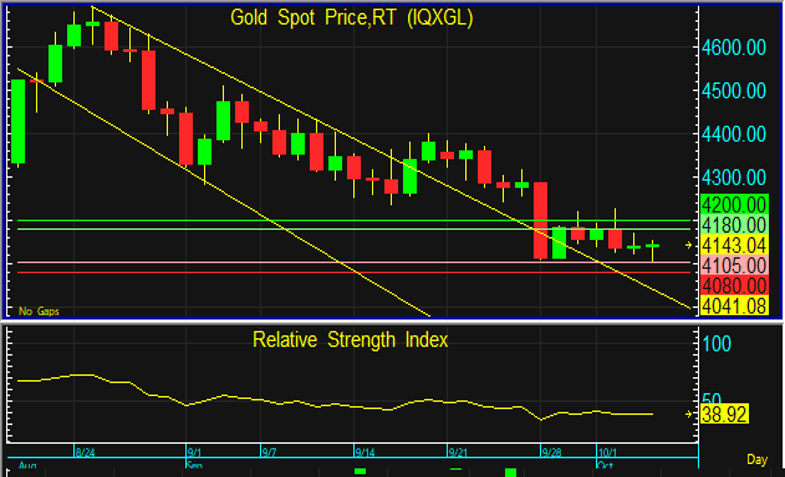The height and width of the screenshot is (477, 785).
Task: Click the 4600.00 price axis label
Action: click(733, 48)
